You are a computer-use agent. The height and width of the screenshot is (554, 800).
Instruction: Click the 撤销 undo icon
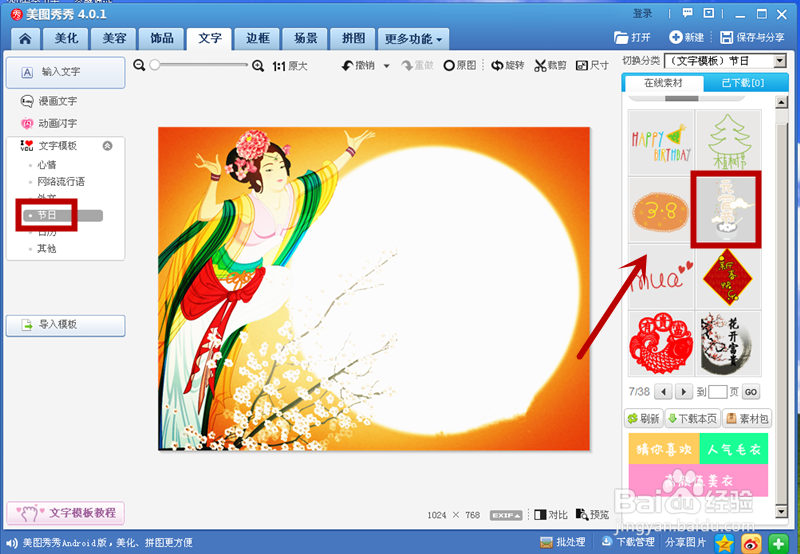(347, 65)
